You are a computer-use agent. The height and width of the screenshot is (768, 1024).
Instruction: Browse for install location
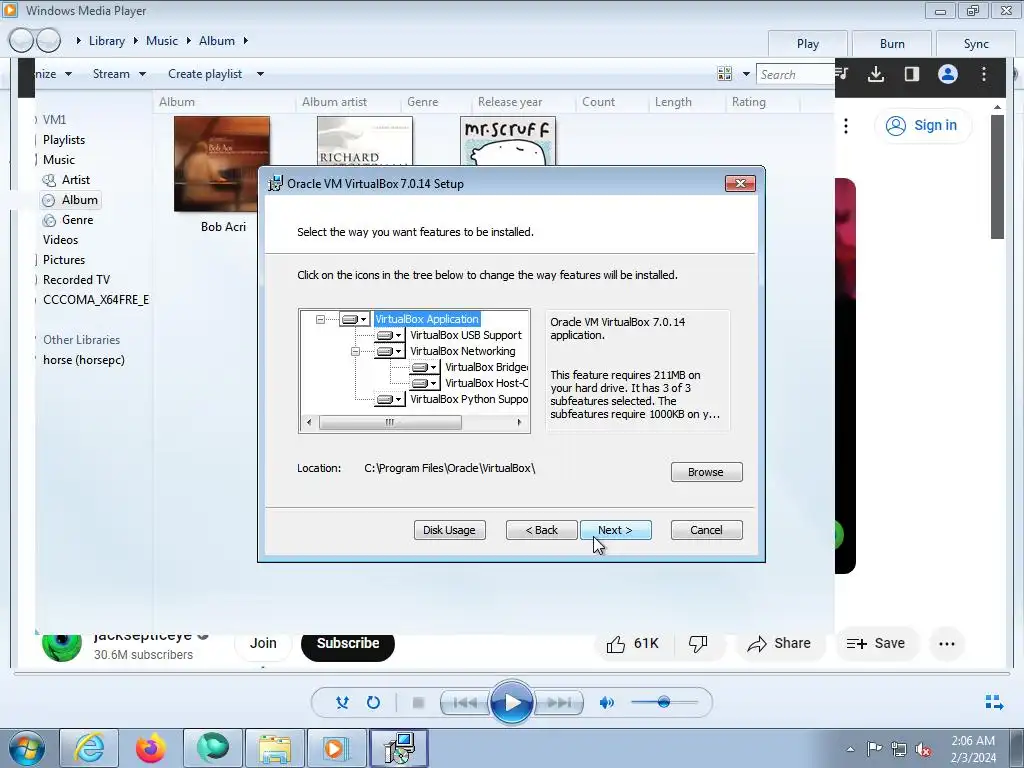(x=706, y=472)
